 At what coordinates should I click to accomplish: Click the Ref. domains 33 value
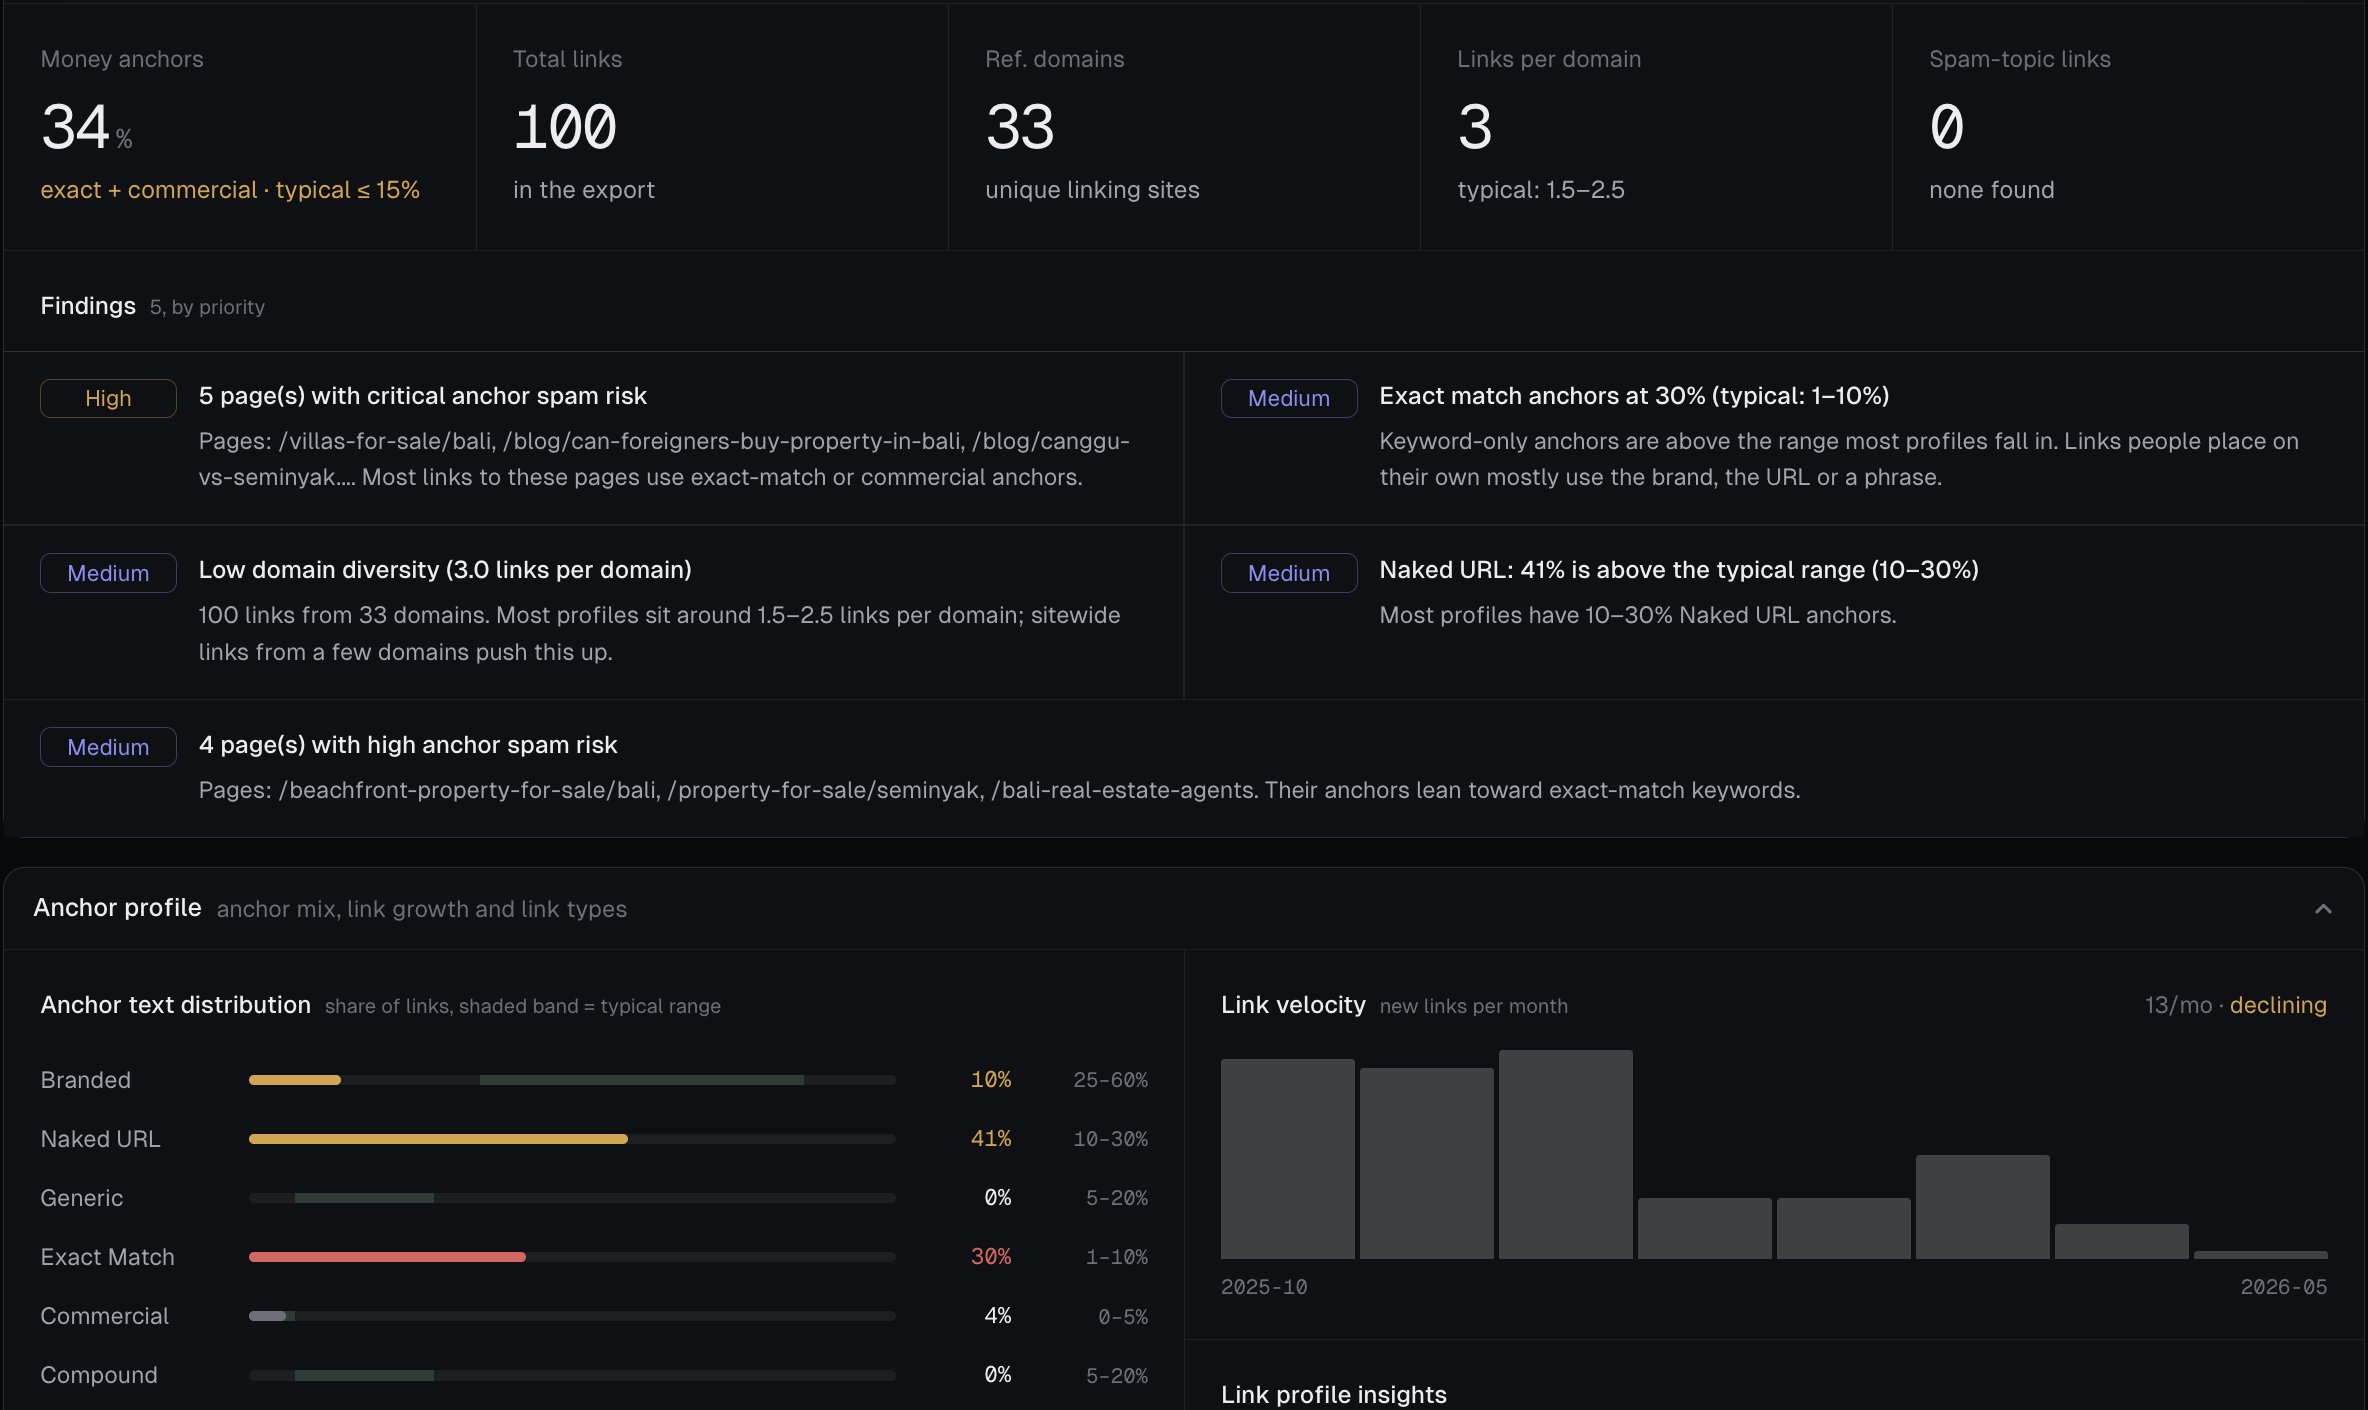[x=1020, y=127]
